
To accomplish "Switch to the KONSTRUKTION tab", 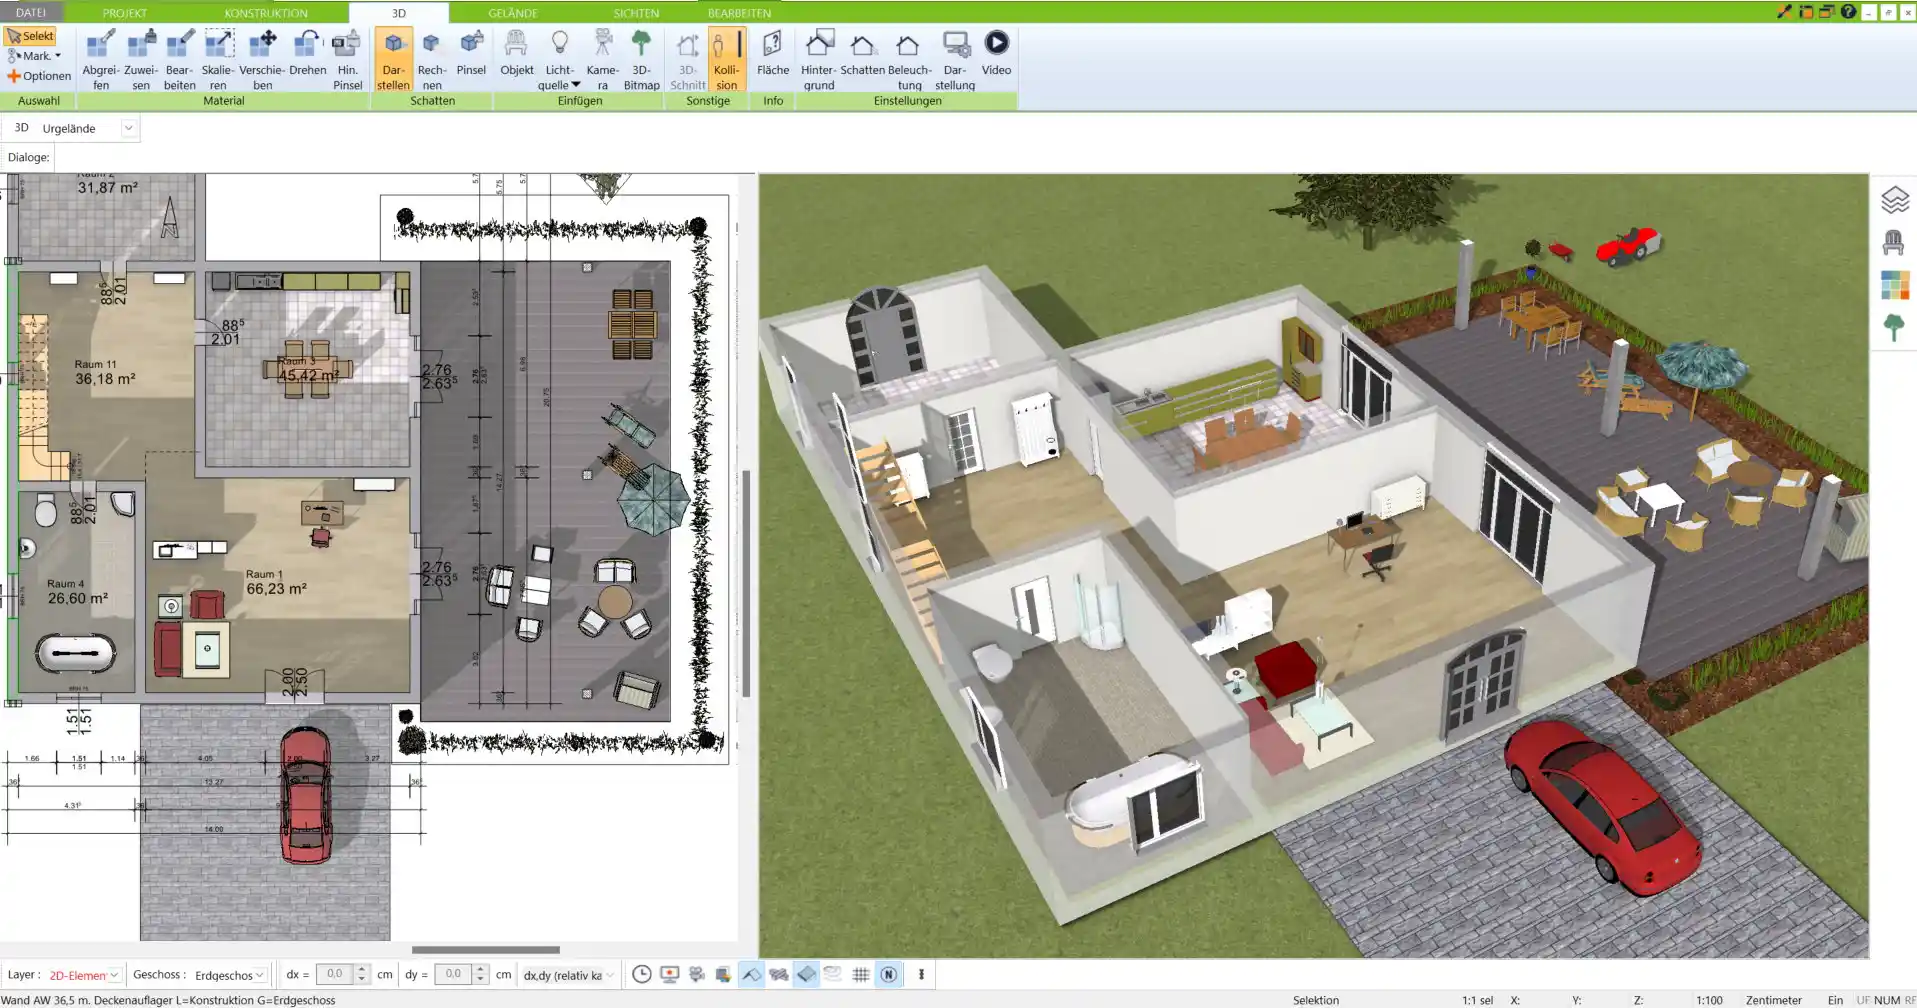I will pyautogui.click(x=266, y=13).
